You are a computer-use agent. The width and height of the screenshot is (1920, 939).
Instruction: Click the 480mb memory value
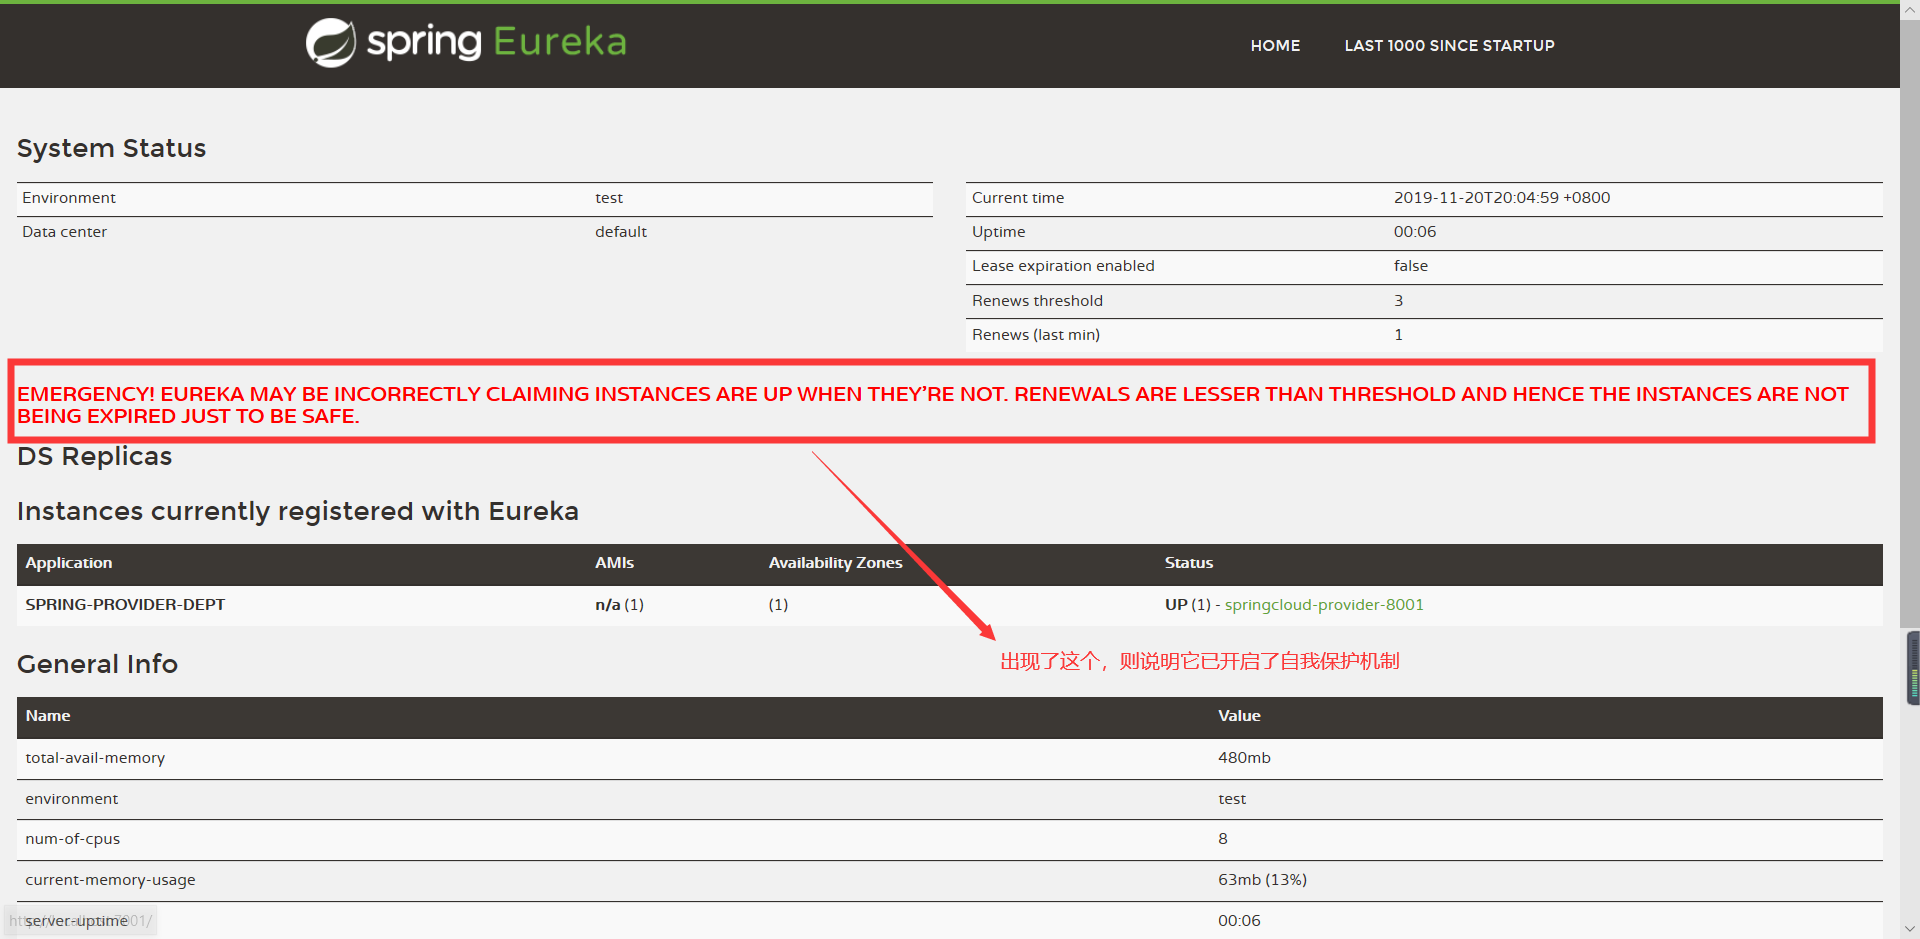tap(1244, 758)
